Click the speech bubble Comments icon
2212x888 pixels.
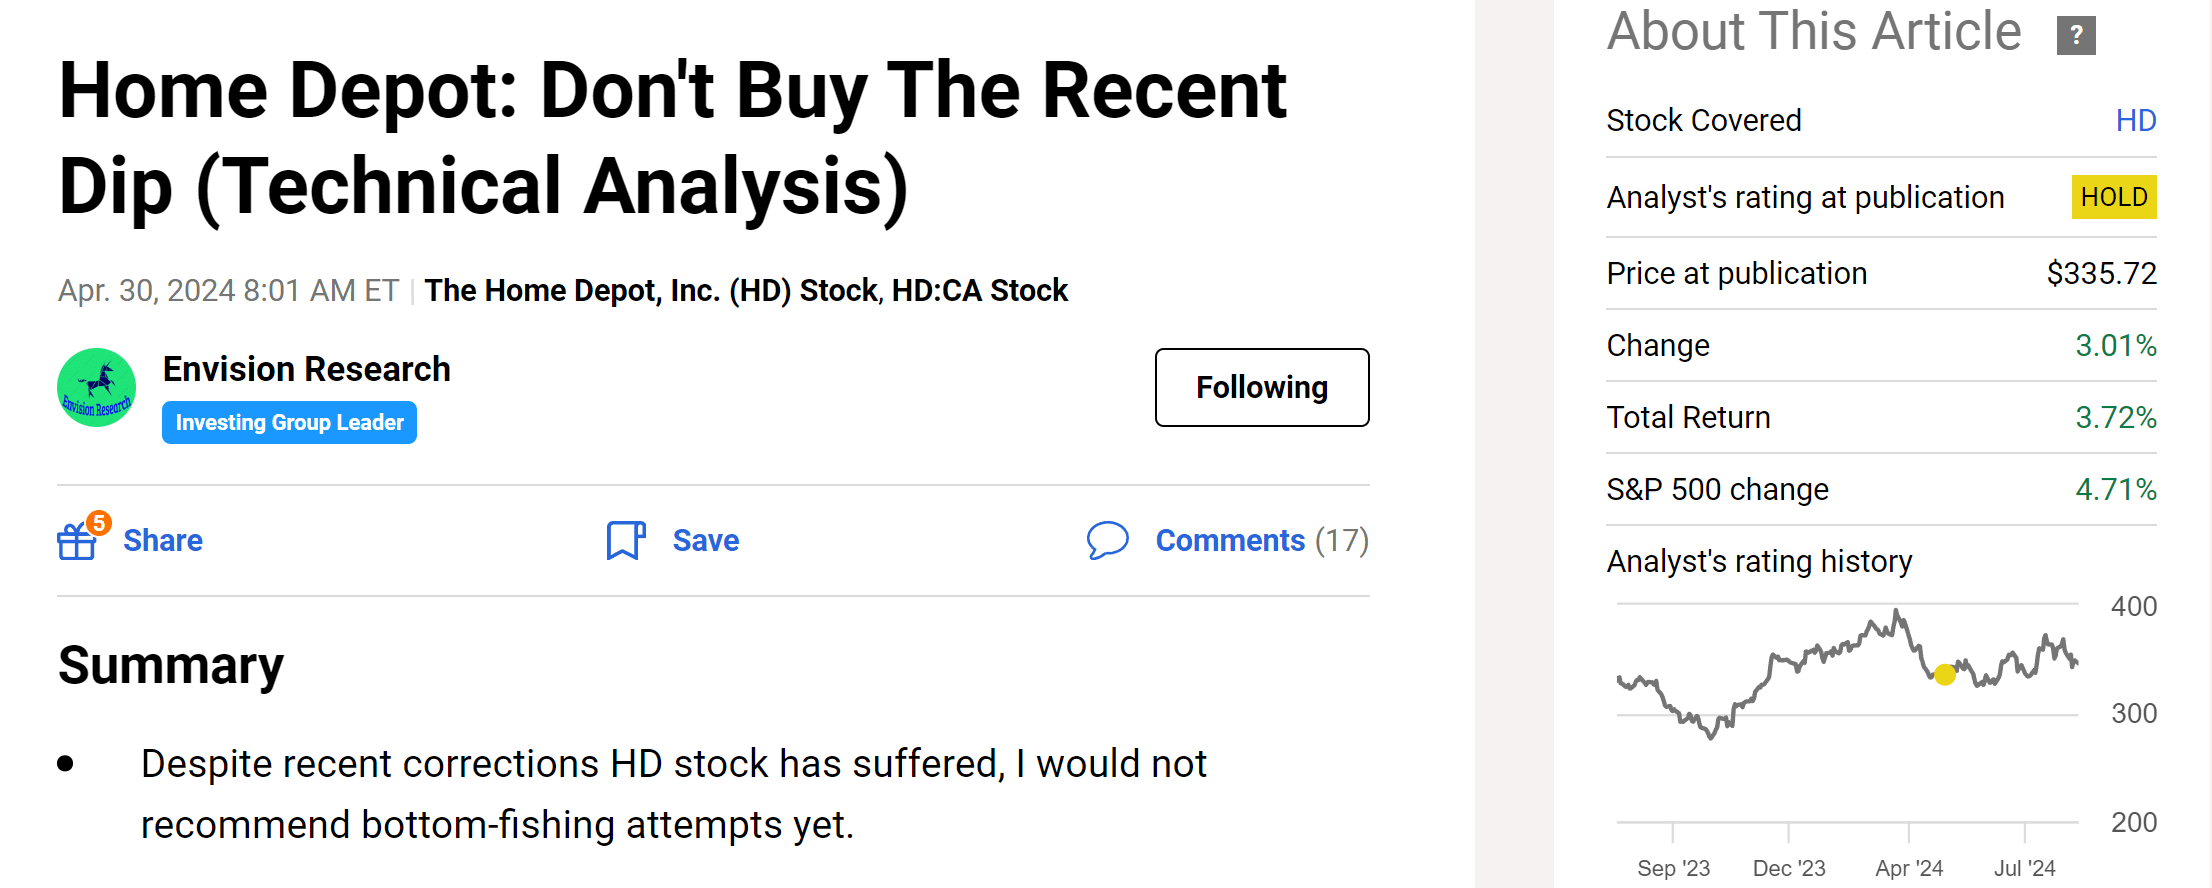pos(1107,540)
